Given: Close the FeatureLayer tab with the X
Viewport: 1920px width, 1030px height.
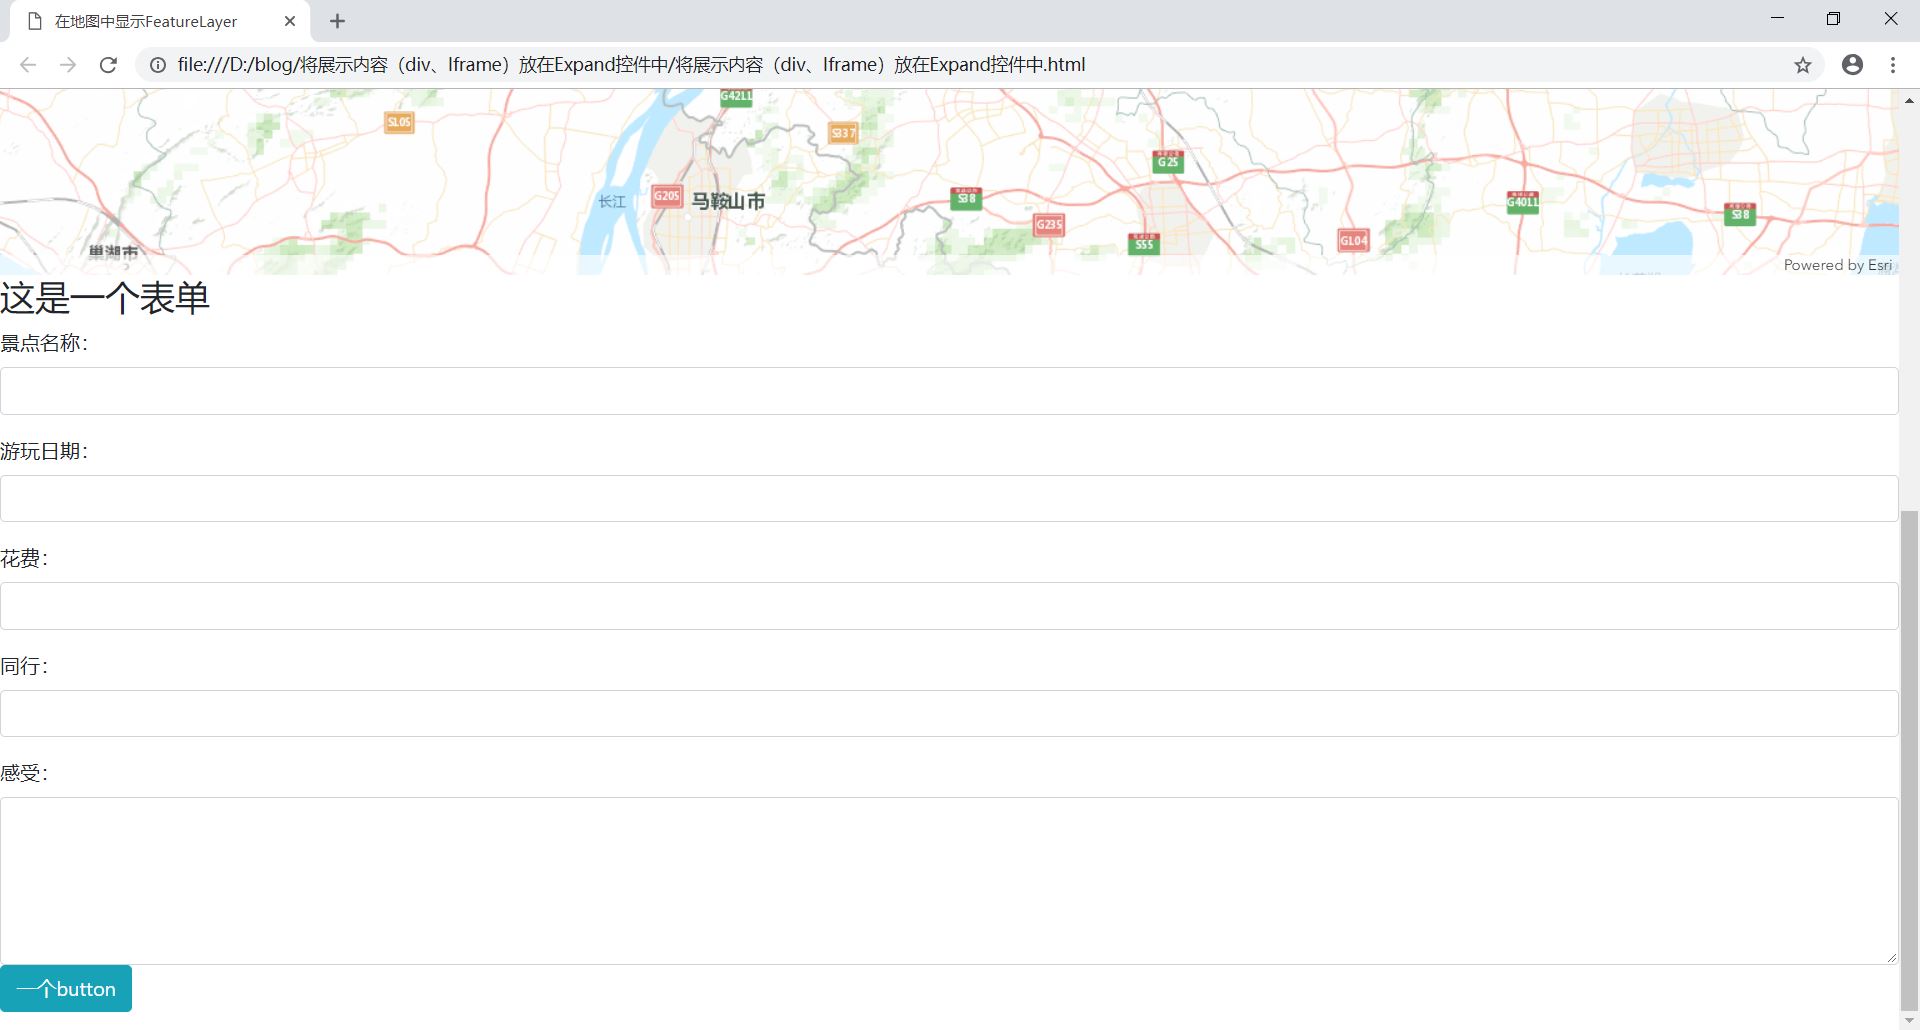Looking at the screenshot, I should (290, 21).
